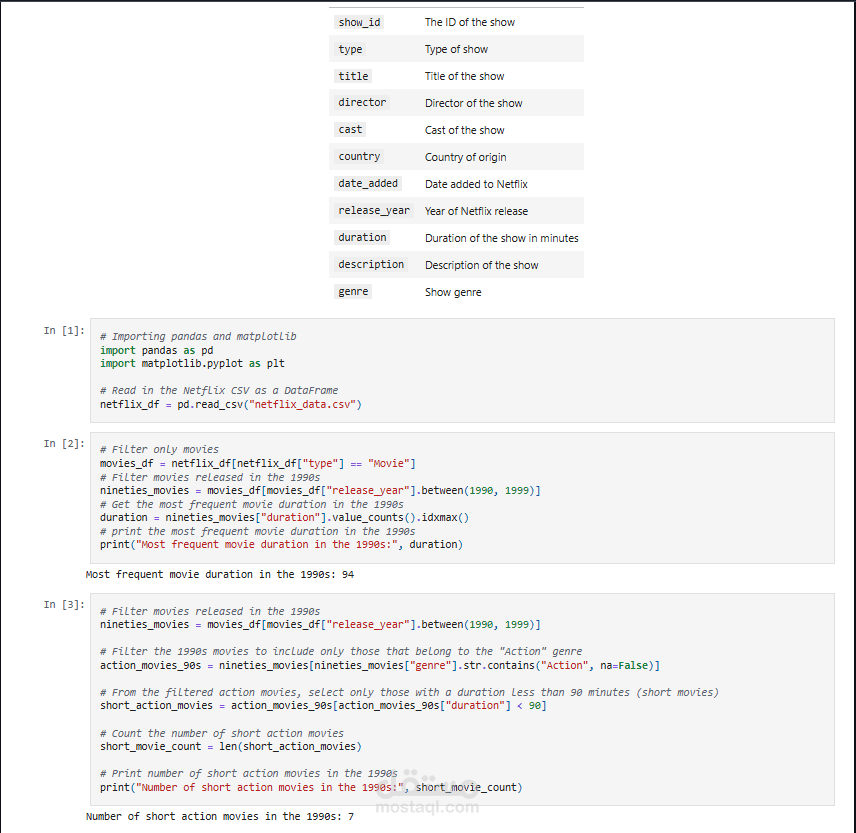Image resolution: width=856 pixels, height=833 pixels.
Task: Click the In [2] code cell
Action: (x=462, y=498)
